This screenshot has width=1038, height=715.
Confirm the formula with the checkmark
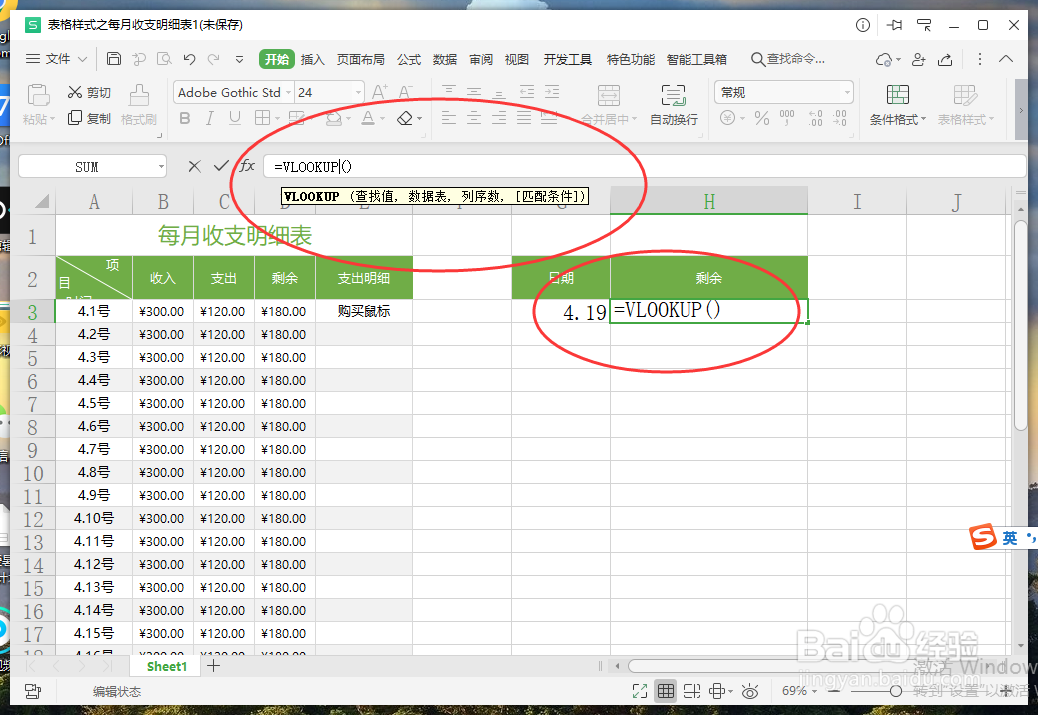click(x=221, y=165)
